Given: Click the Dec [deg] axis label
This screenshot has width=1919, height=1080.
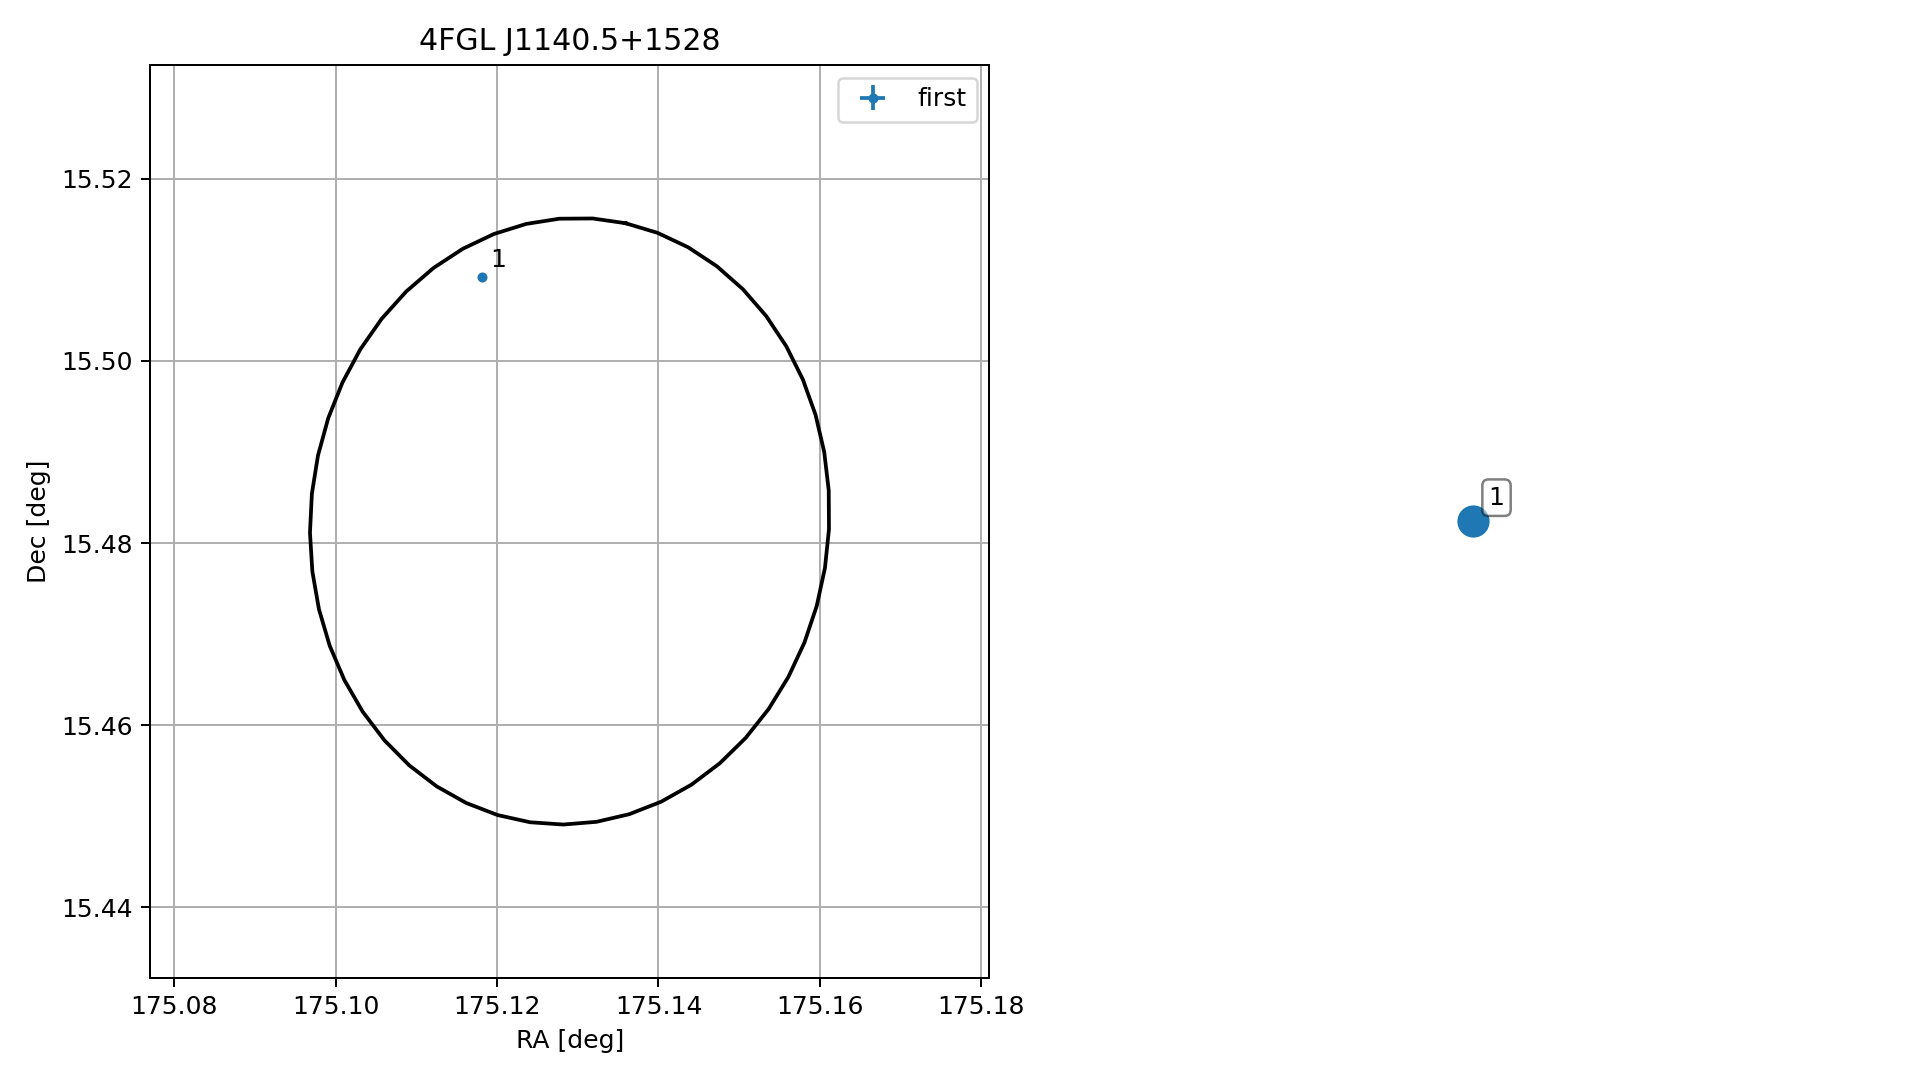Looking at the screenshot, I should [x=37, y=521].
